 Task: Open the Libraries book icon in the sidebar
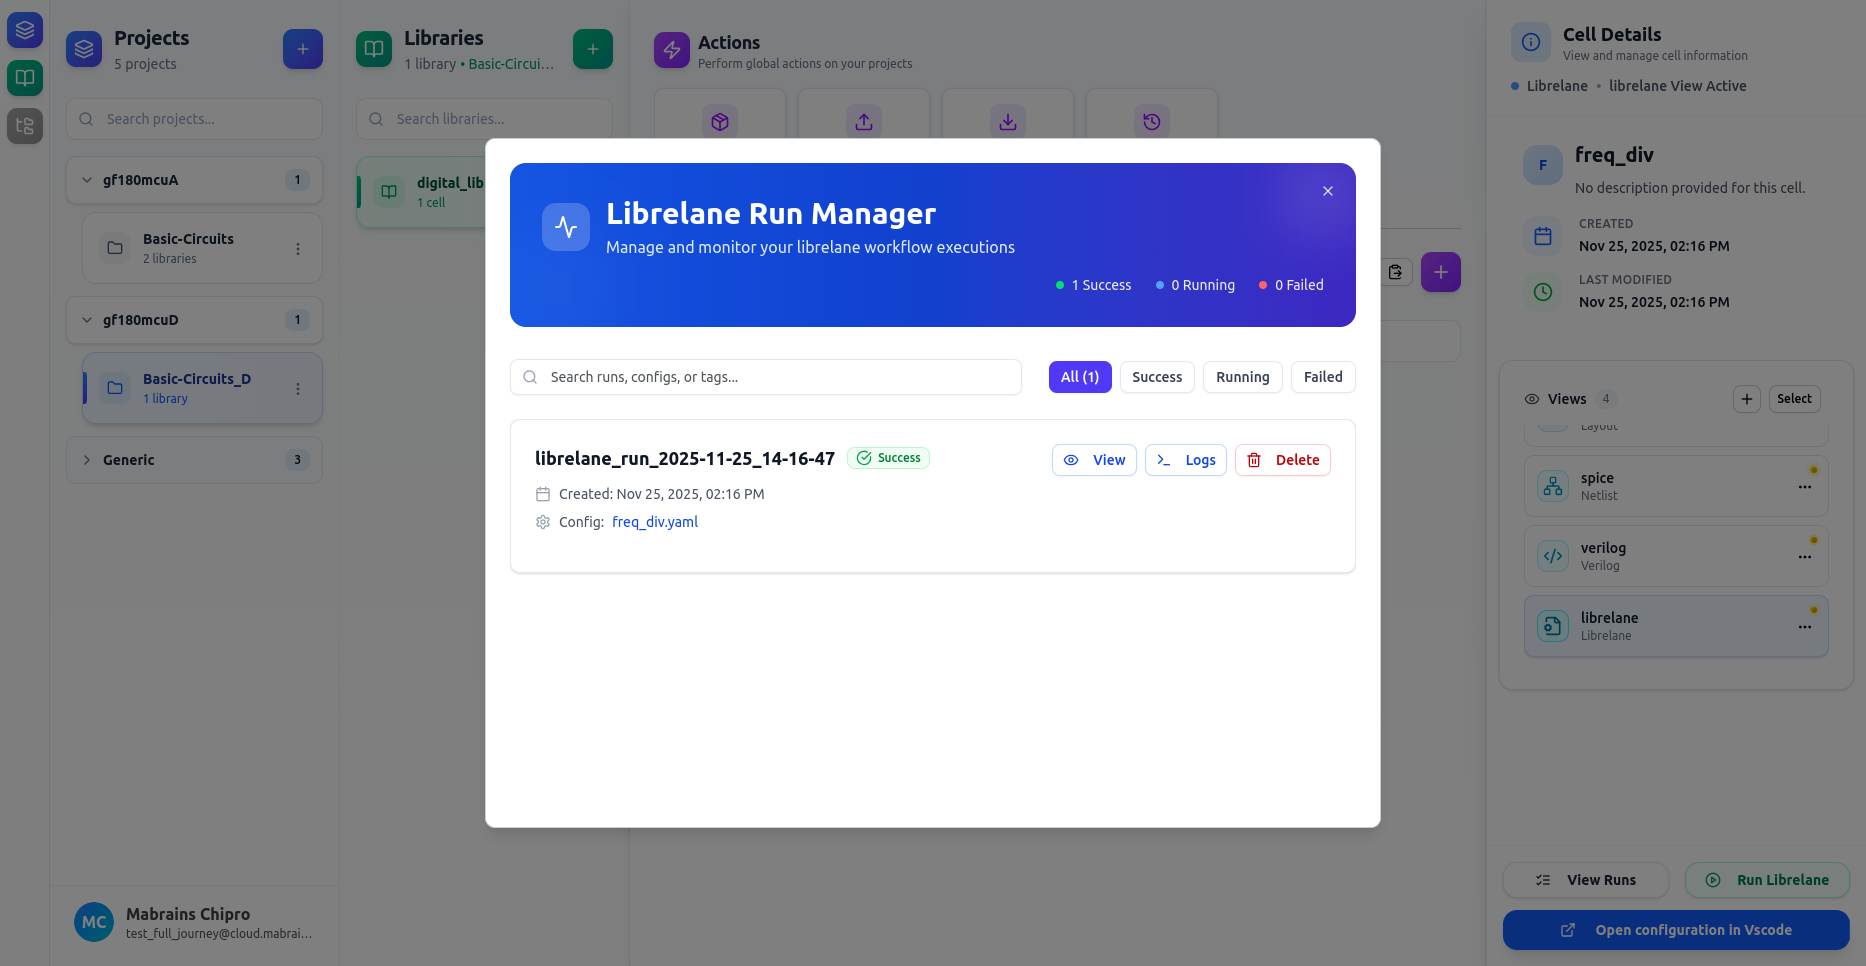click(24, 77)
